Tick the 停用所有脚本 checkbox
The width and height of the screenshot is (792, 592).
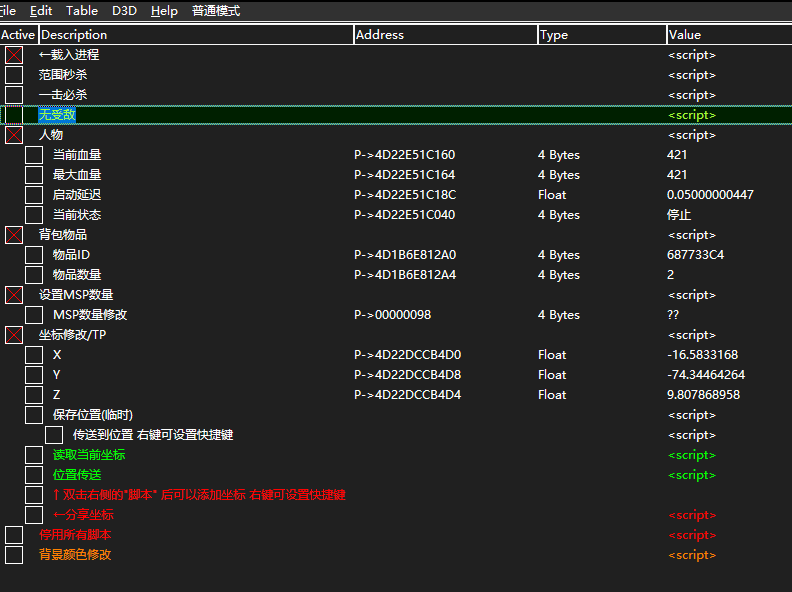[x=14, y=535]
